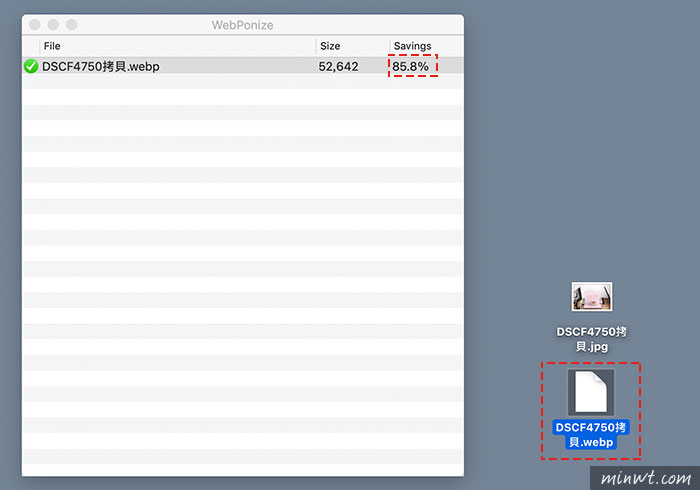The image size is (700, 490).
Task: Click the divider between File and Size headers
Action: [x=315, y=46]
